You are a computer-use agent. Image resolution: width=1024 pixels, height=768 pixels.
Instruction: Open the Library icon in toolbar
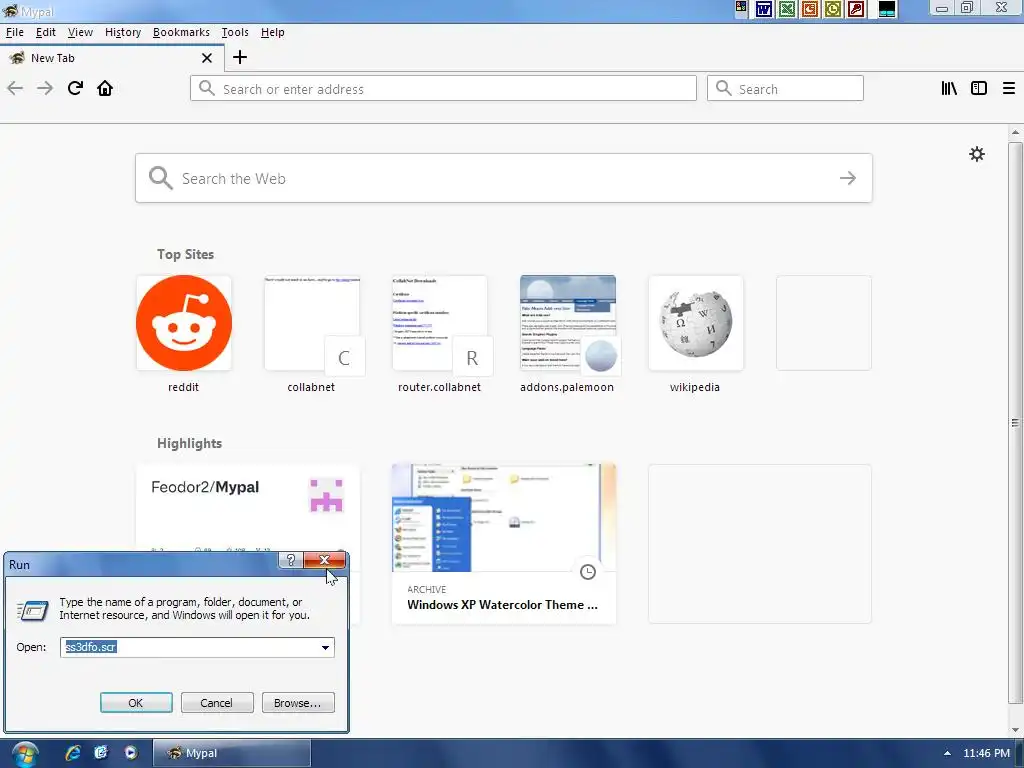[949, 88]
